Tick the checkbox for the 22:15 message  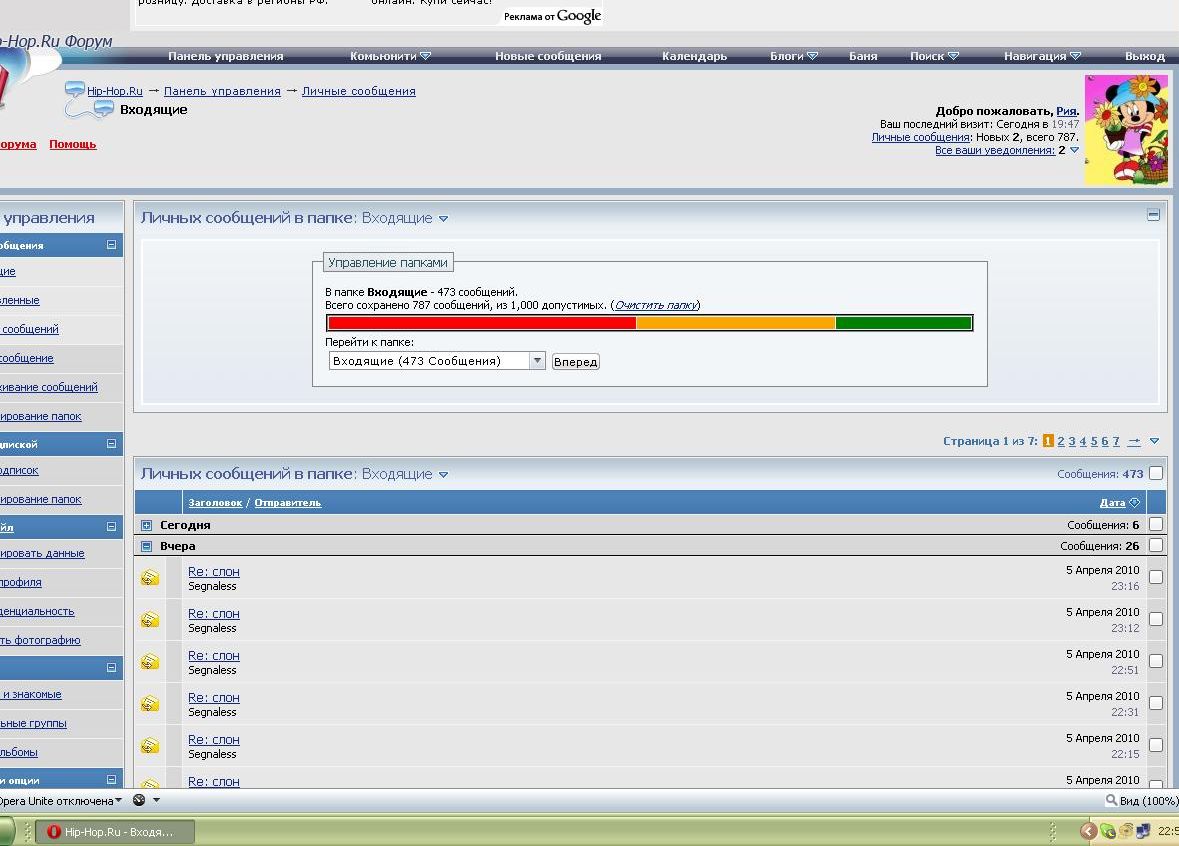tap(1156, 745)
